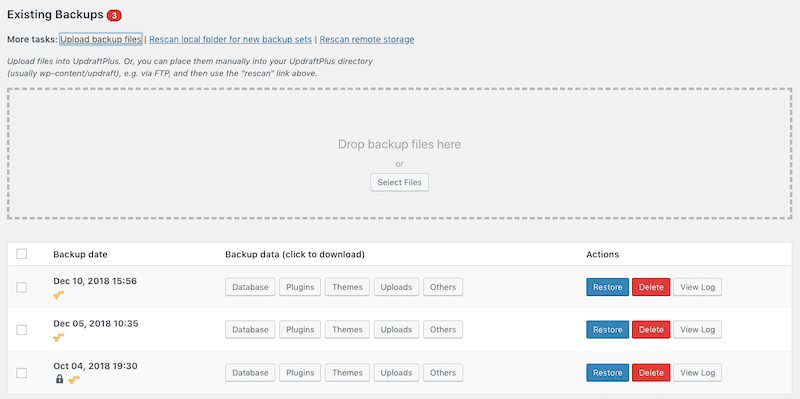Viewport: 800px width, 399px height.
Task: Download Database from Dec 05 backup
Action: [250, 330]
